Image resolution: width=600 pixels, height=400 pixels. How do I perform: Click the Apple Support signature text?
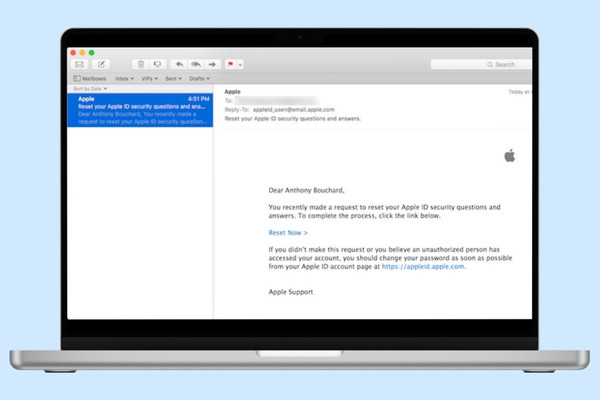[x=290, y=292]
